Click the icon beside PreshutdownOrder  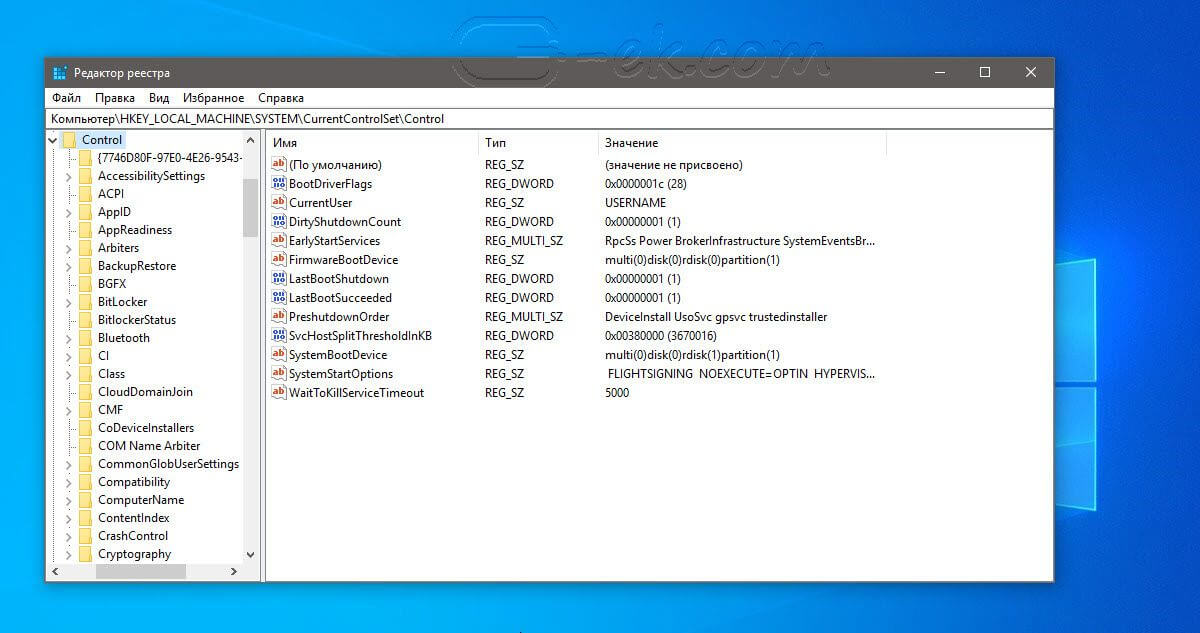[279, 317]
